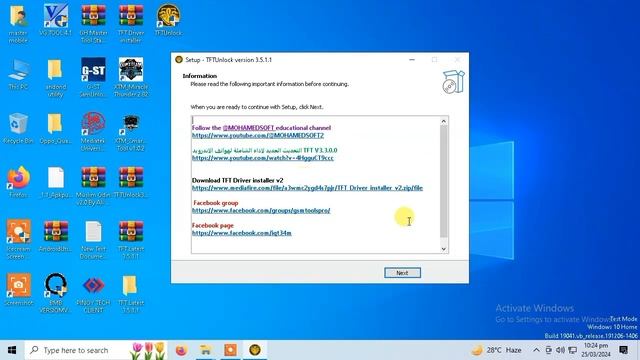Viewport: 640px width, 360px height.
Task: Select the master mobile folder icon
Action: [x=18, y=24]
